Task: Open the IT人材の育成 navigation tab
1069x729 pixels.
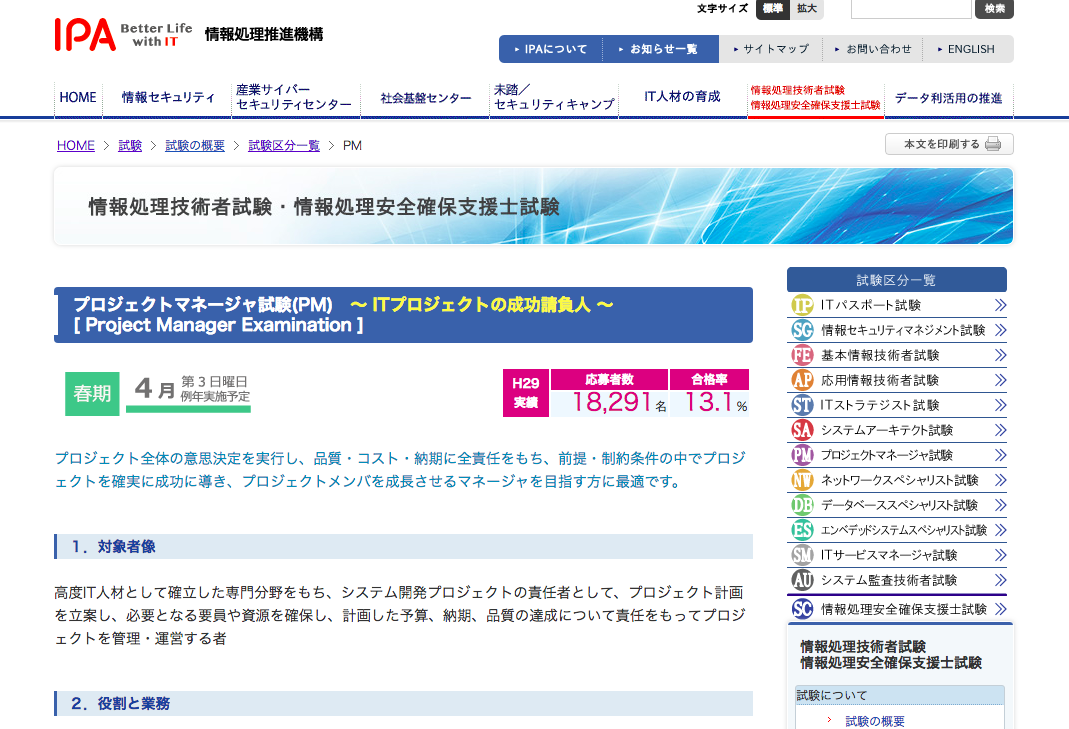Action: tap(682, 98)
